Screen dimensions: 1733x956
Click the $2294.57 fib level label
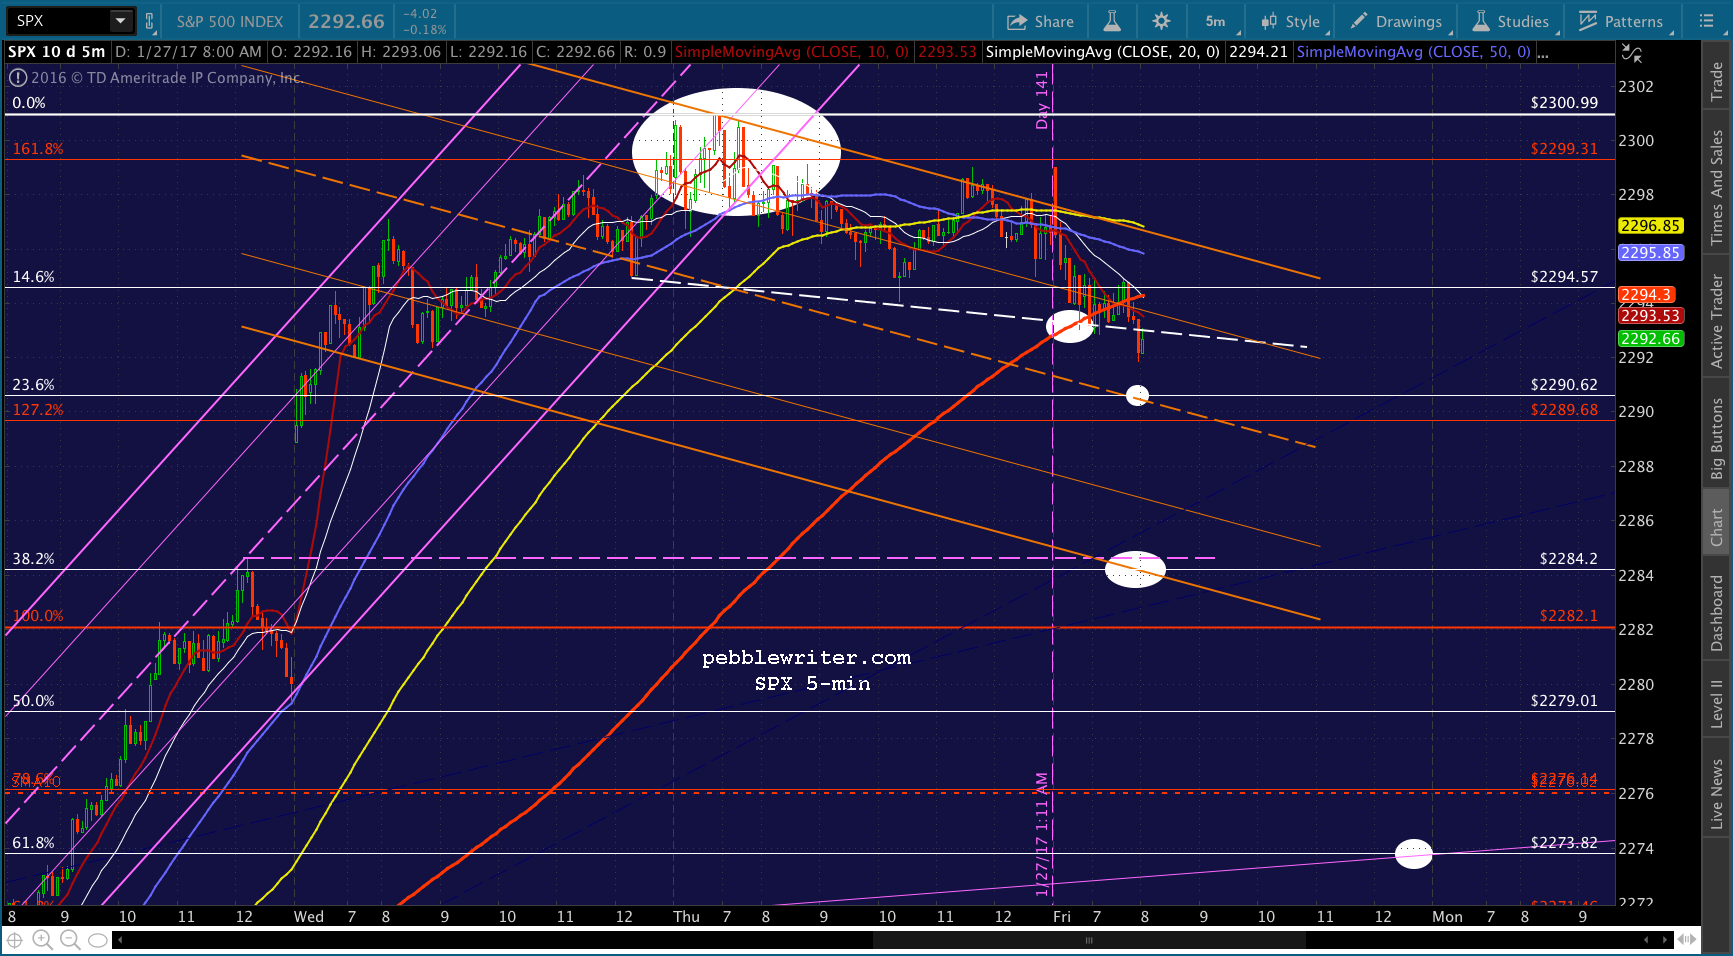[1564, 277]
